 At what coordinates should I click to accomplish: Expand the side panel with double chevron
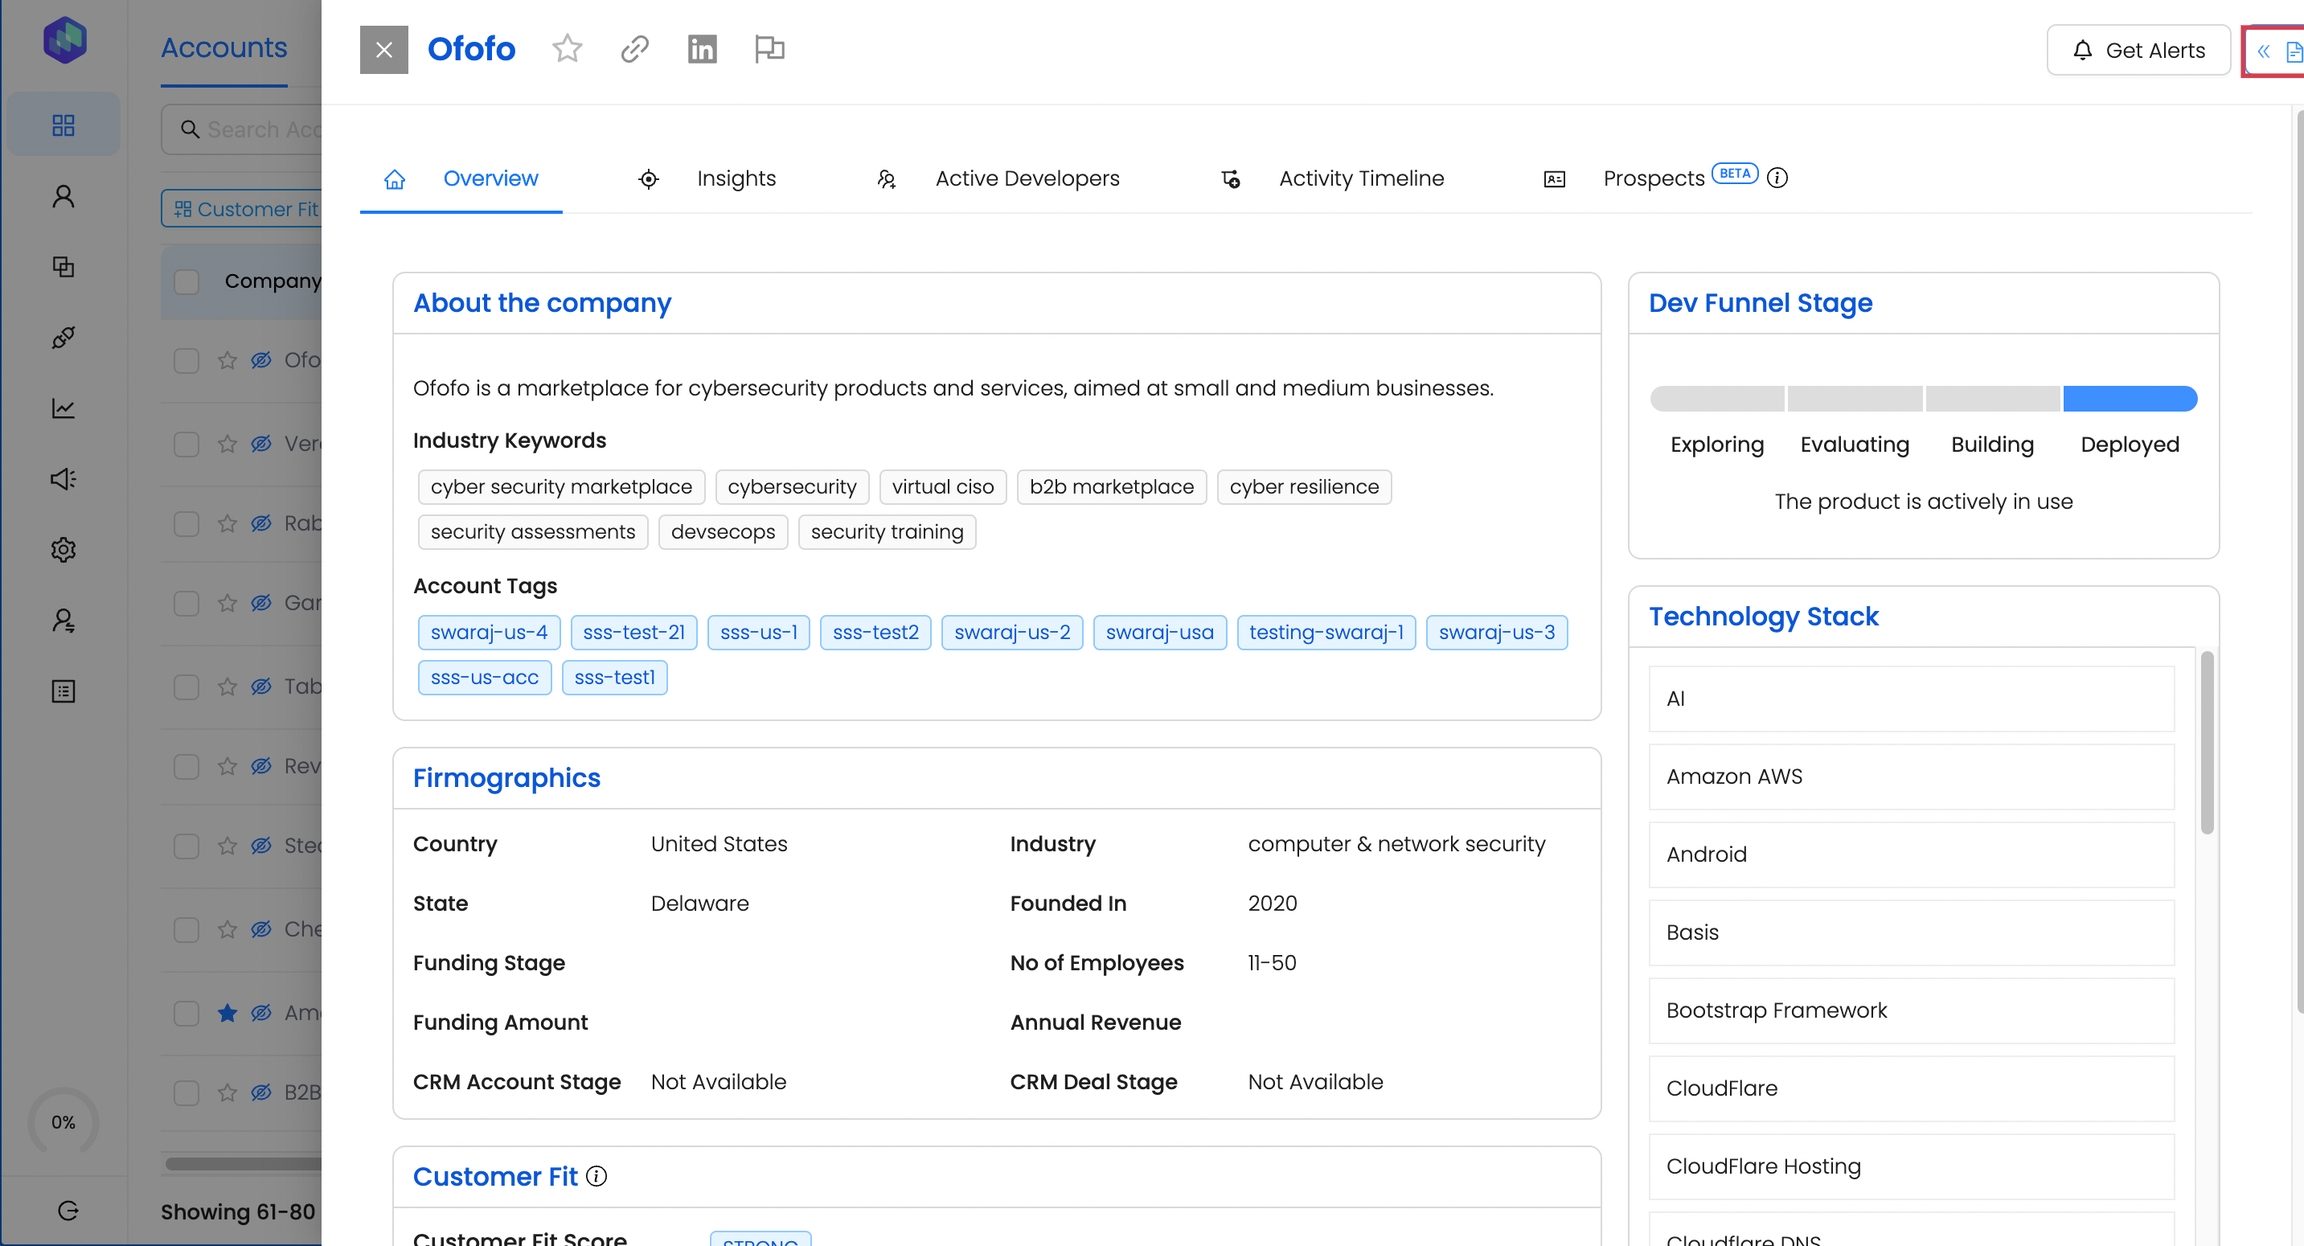click(x=2263, y=51)
